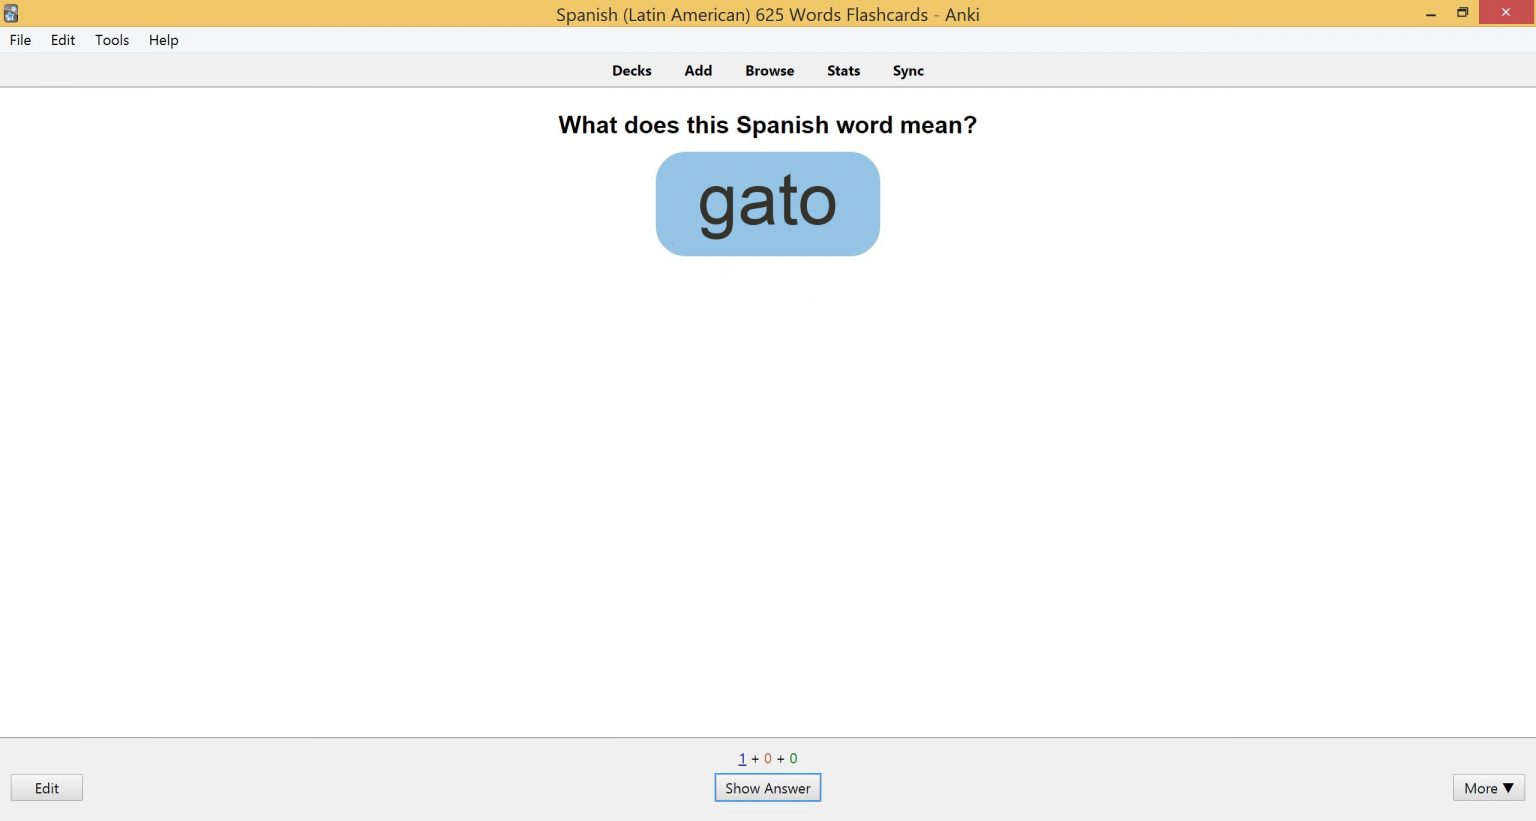The width and height of the screenshot is (1536, 821).
Task: Restore down the Anki window
Action: coord(1462,14)
